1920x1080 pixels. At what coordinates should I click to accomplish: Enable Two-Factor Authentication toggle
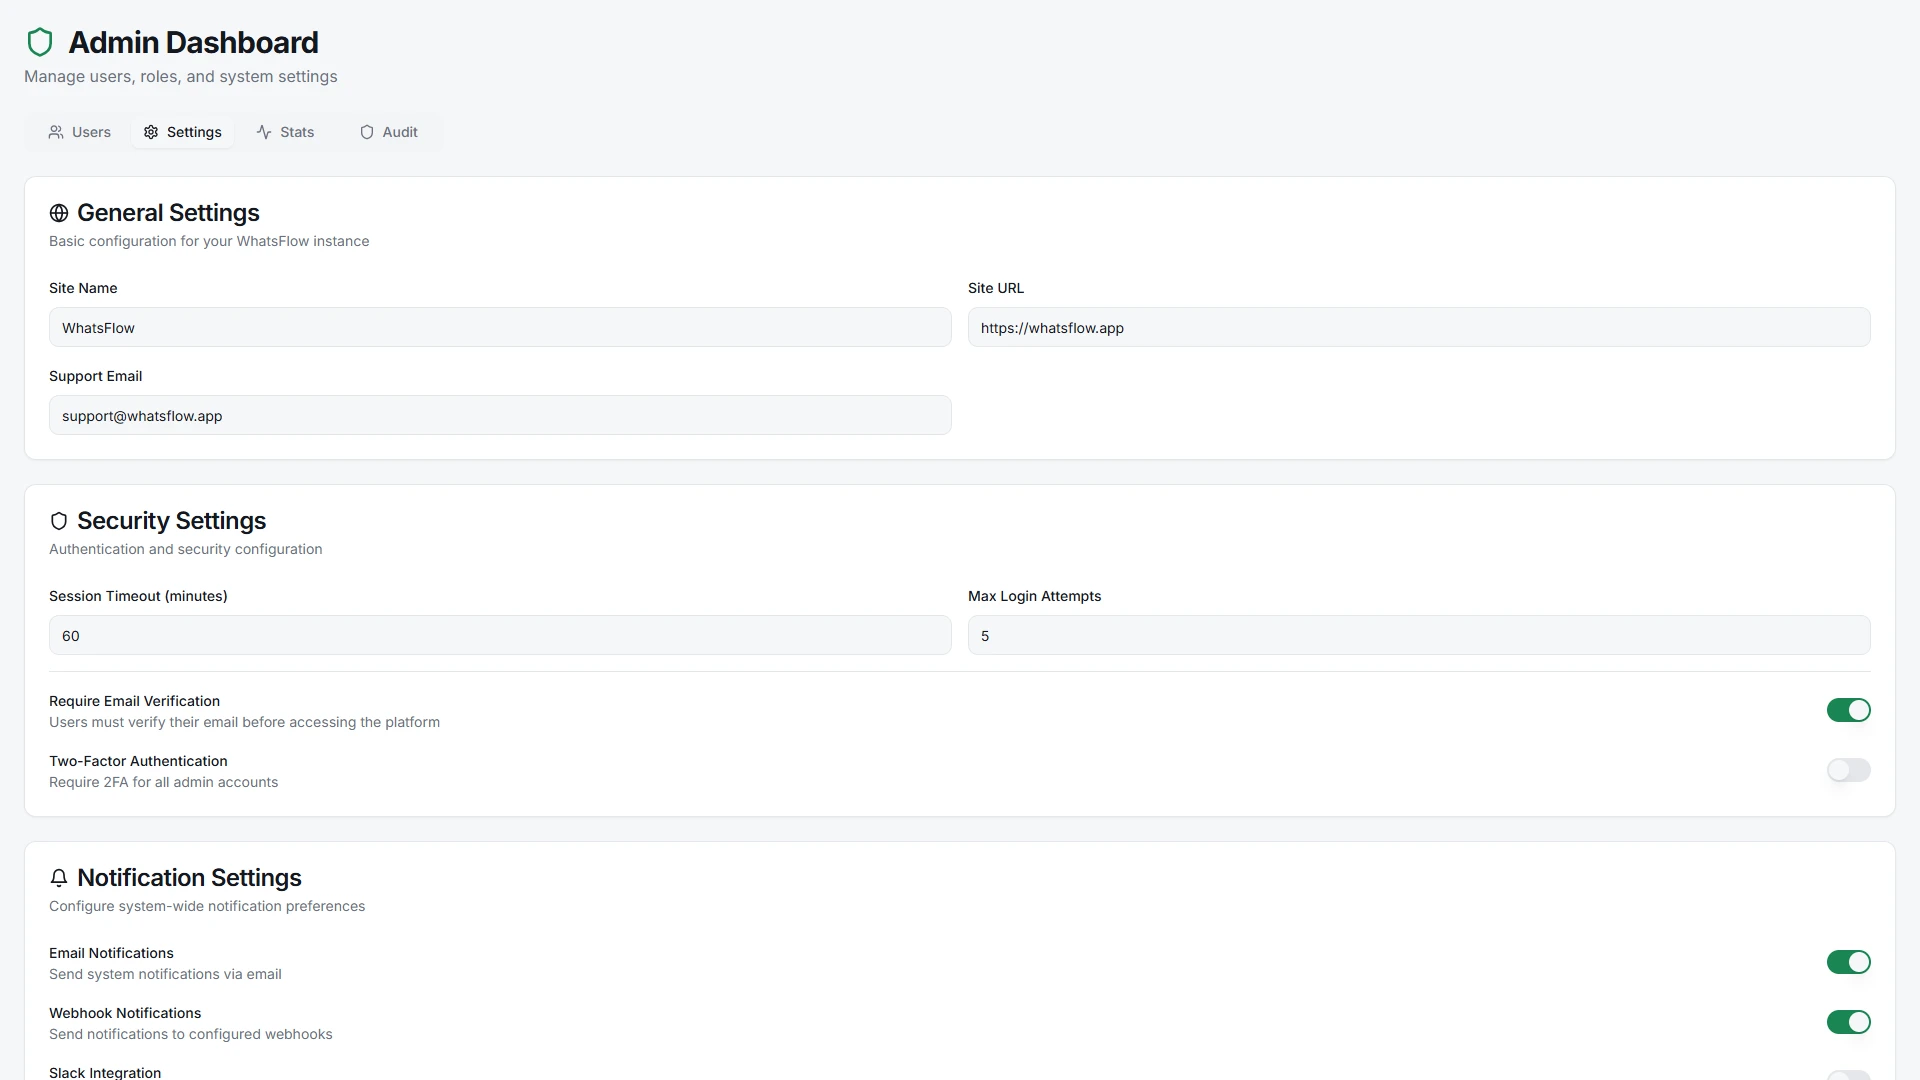tap(1848, 770)
